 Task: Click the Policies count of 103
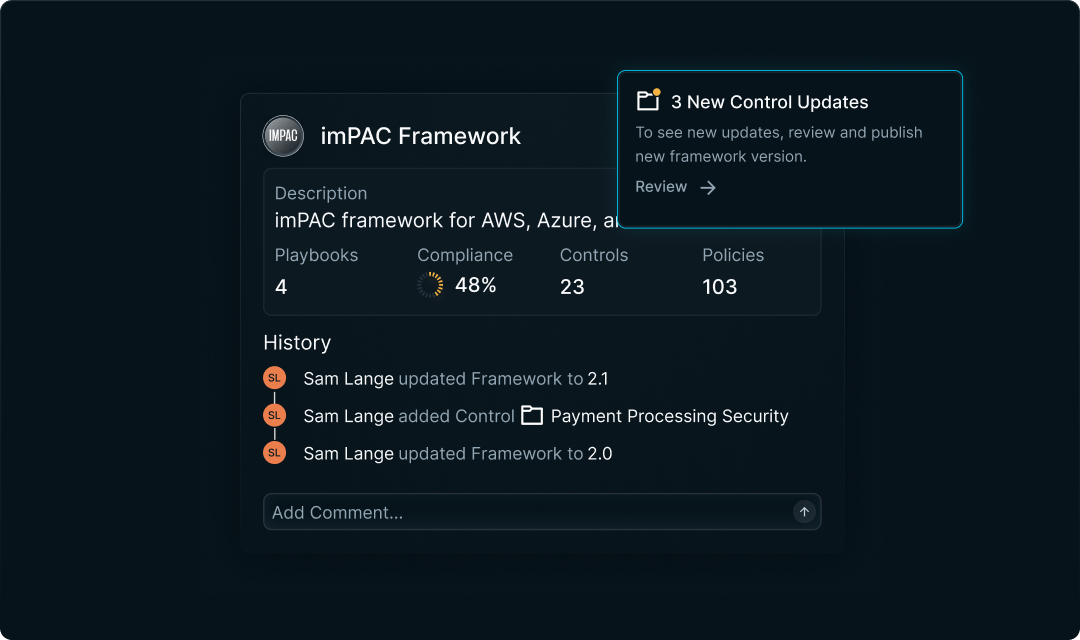(719, 287)
